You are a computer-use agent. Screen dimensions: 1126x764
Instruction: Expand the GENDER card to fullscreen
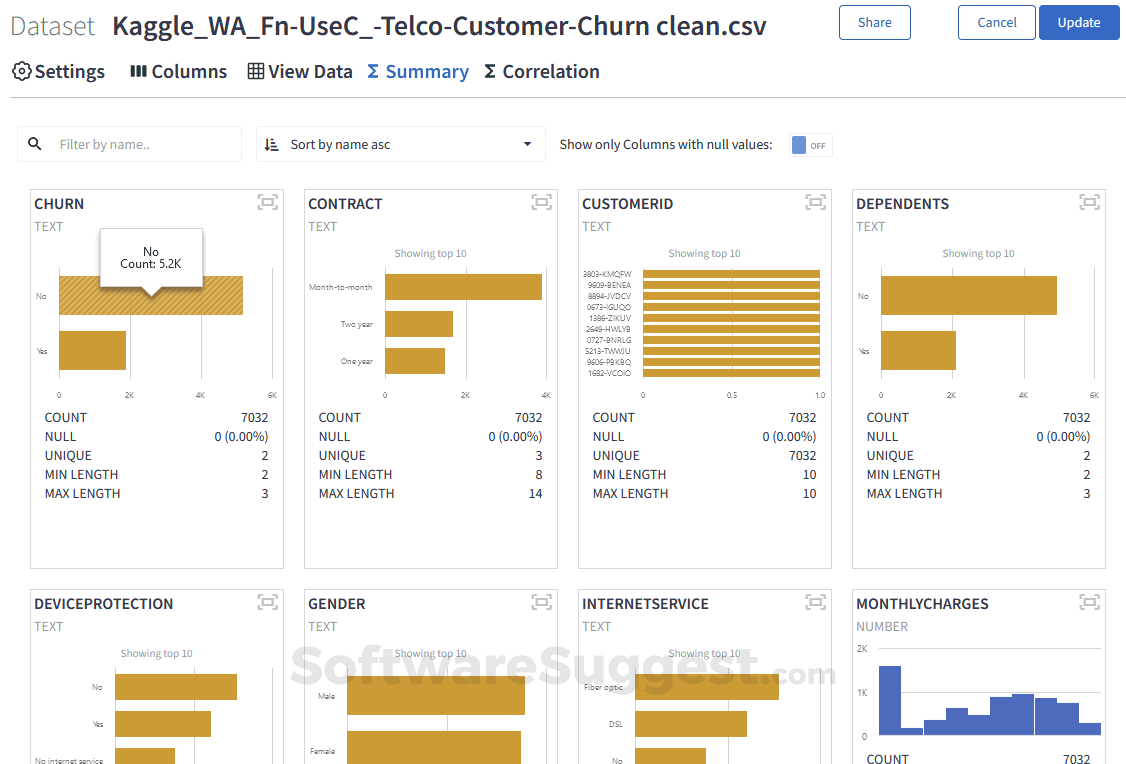pyautogui.click(x=541, y=602)
